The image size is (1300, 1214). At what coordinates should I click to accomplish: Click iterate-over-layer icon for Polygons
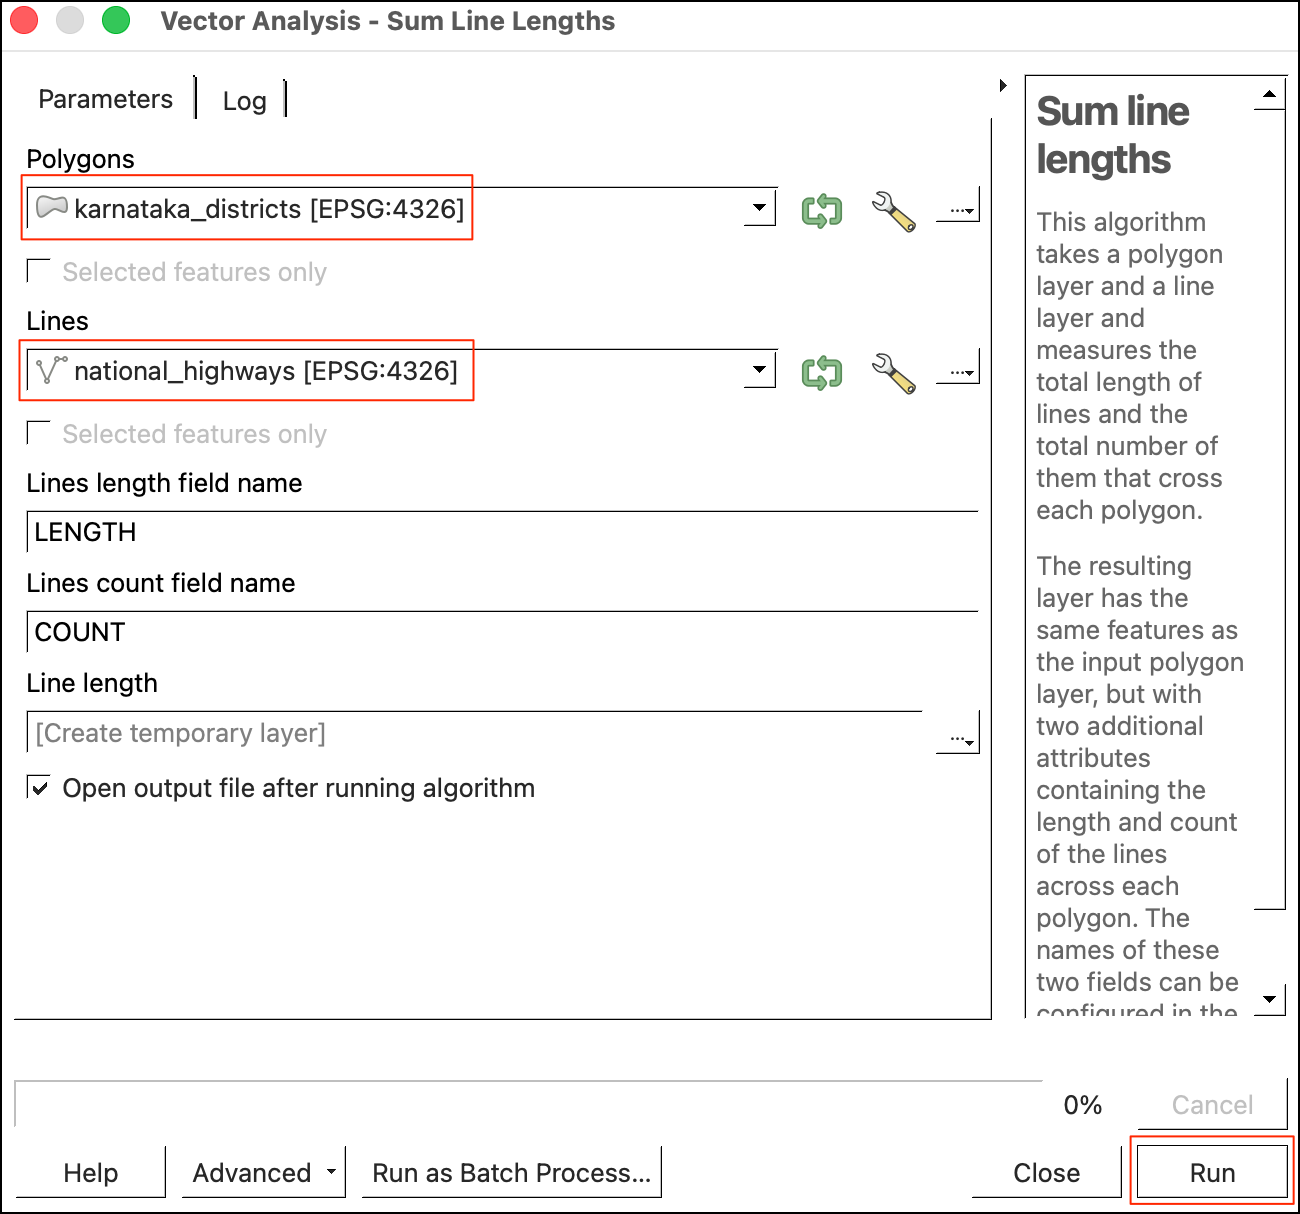pyautogui.click(x=822, y=210)
